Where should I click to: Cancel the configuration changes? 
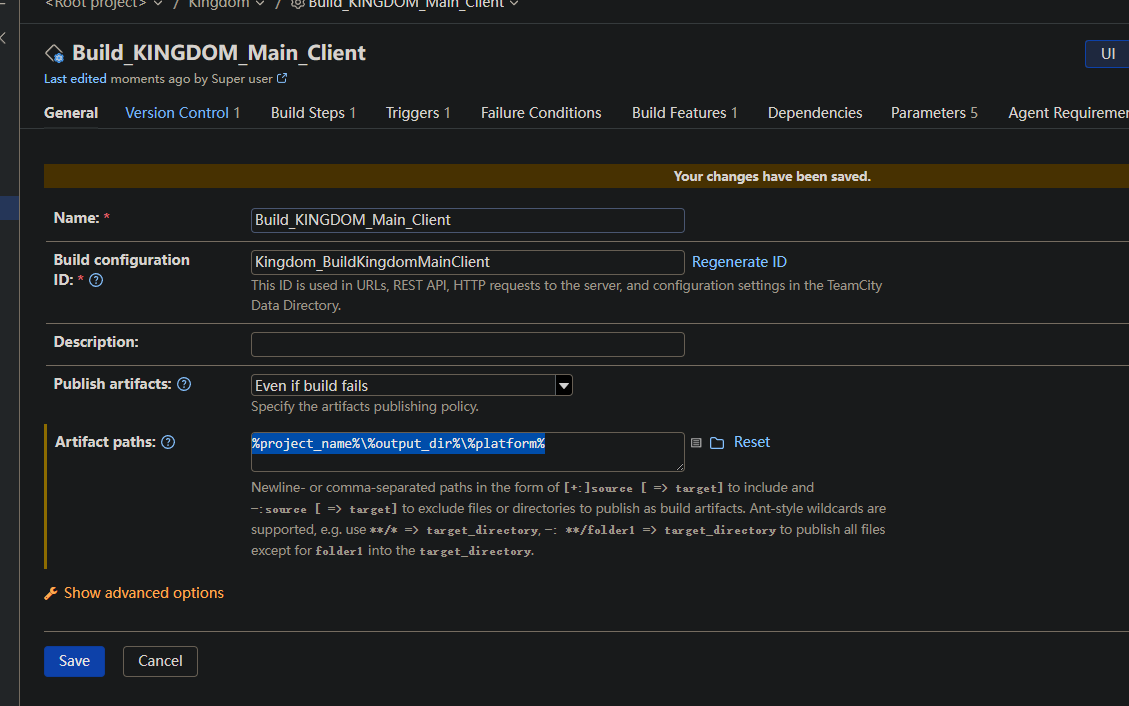click(x=160, y=661)
